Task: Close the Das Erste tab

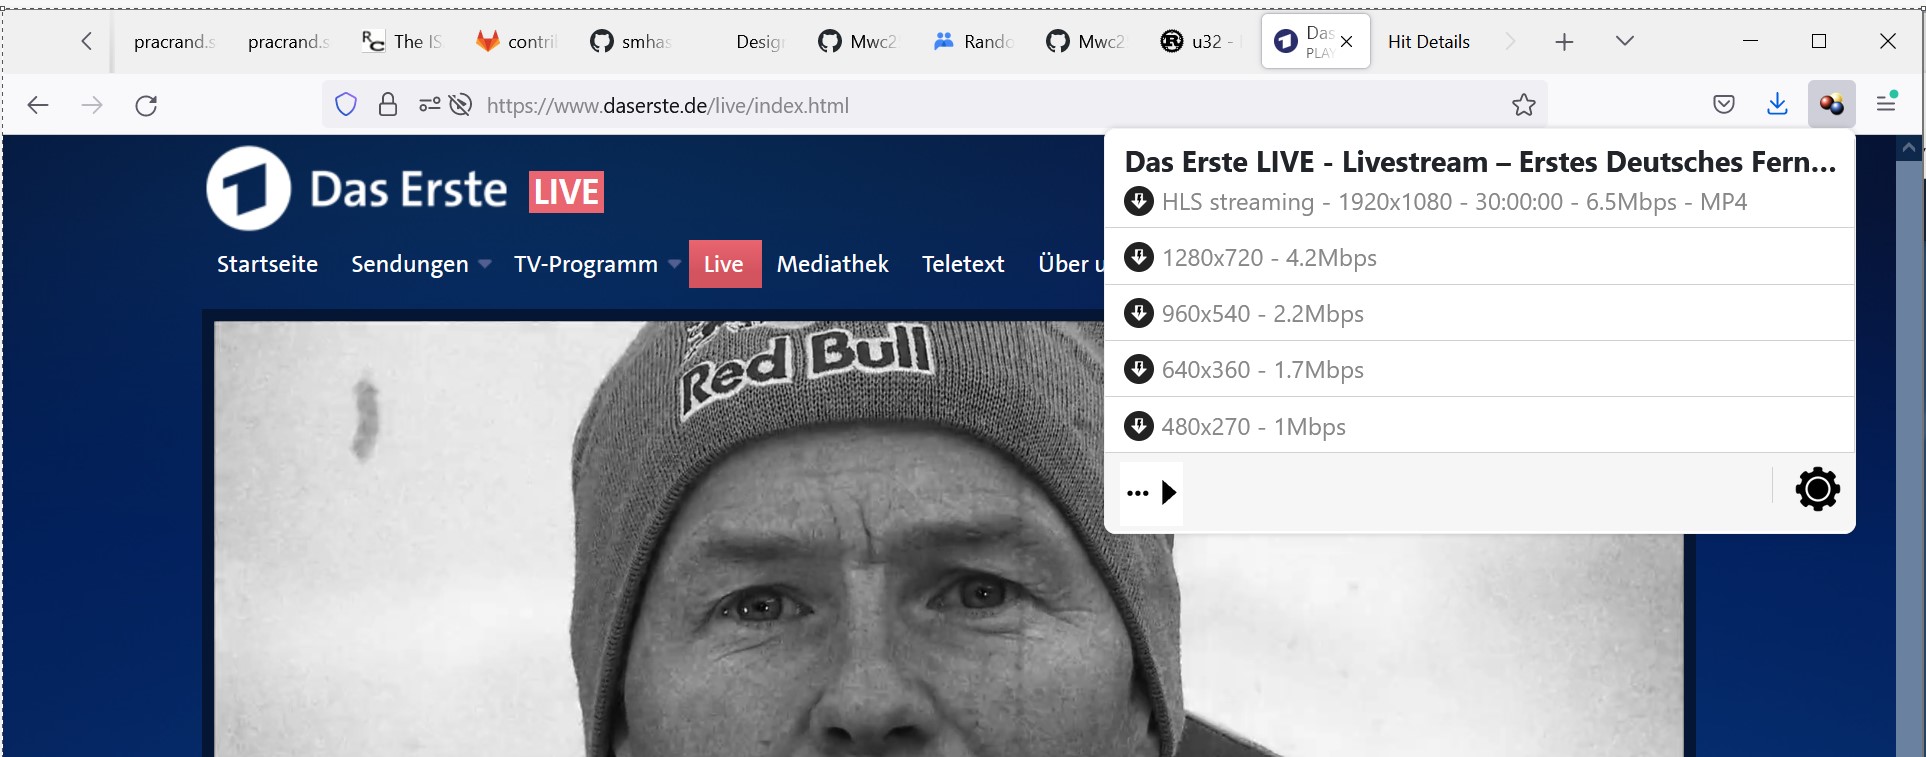Action: pos(1347,42)
